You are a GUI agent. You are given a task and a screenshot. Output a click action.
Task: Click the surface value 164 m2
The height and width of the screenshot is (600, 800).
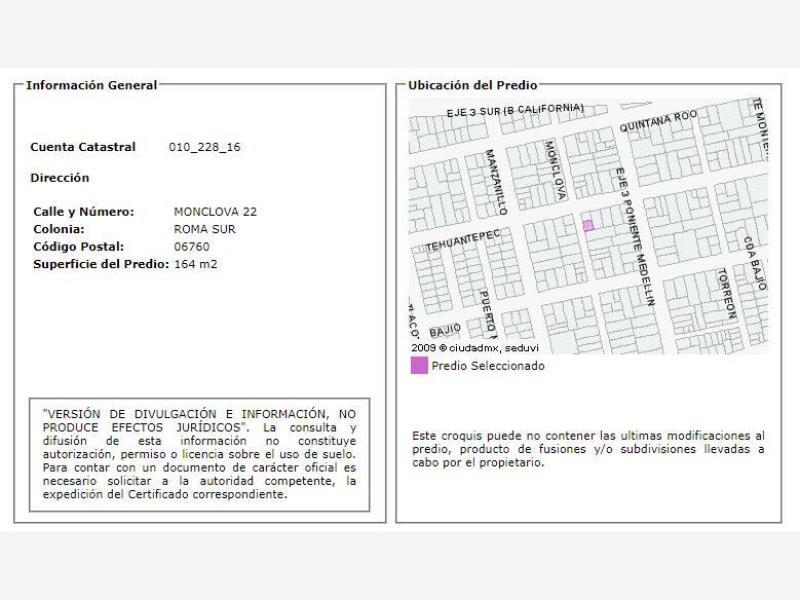tap(195, 264)
